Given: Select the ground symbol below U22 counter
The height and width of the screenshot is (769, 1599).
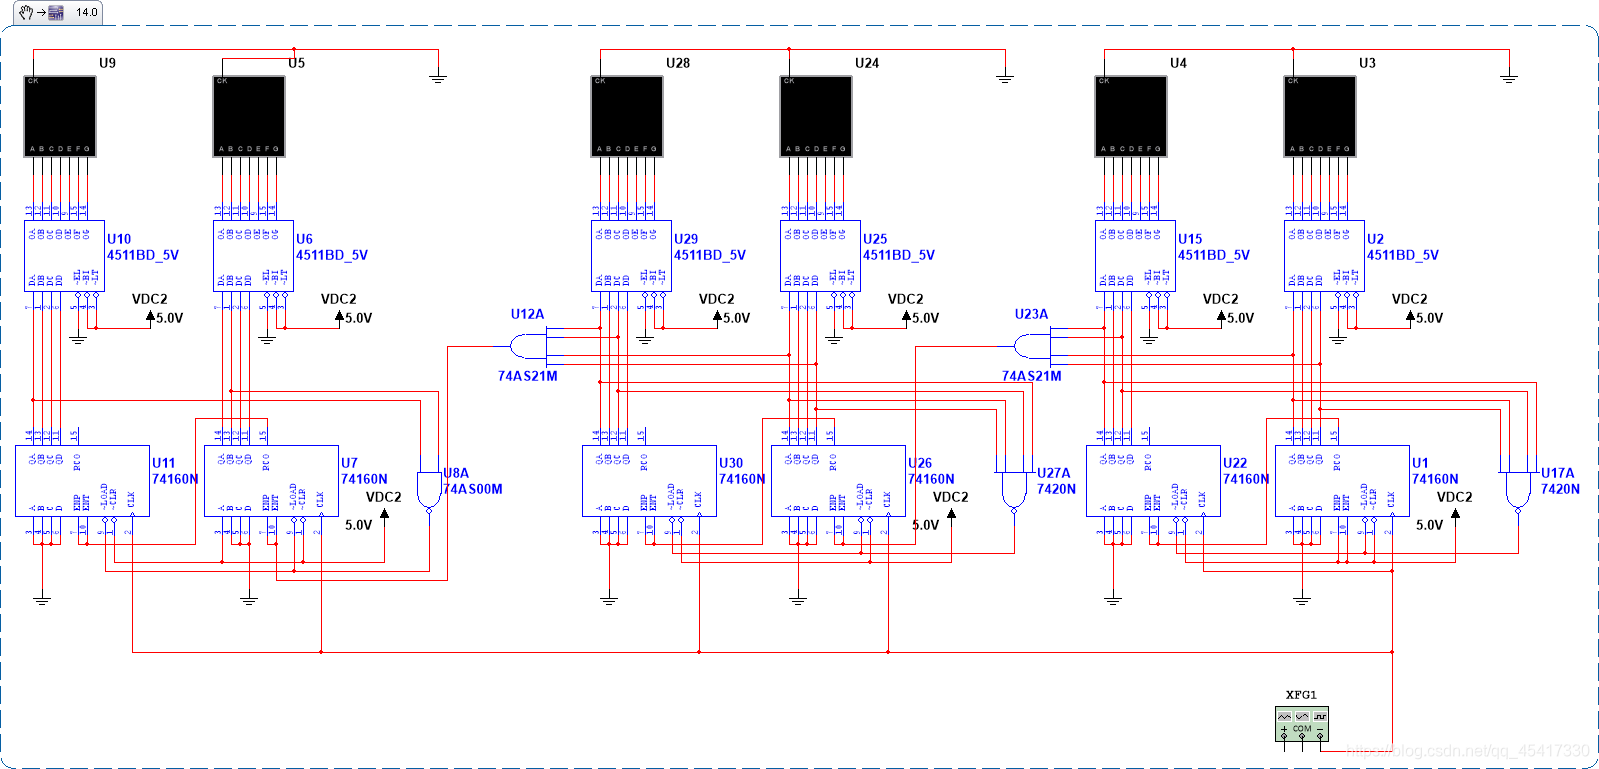Looking at the screenshot, I should [1113, 599].
